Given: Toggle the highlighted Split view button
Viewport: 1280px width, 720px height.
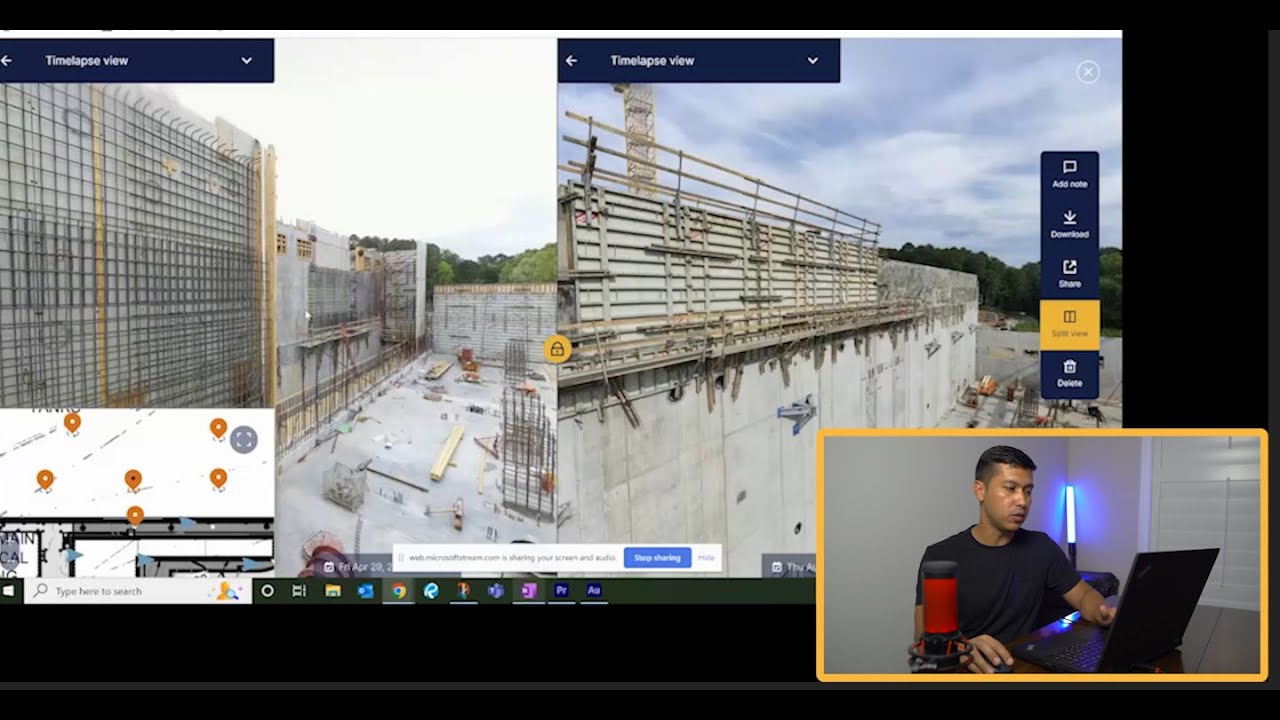Looking at the screenshot, I should (1069, 324).
